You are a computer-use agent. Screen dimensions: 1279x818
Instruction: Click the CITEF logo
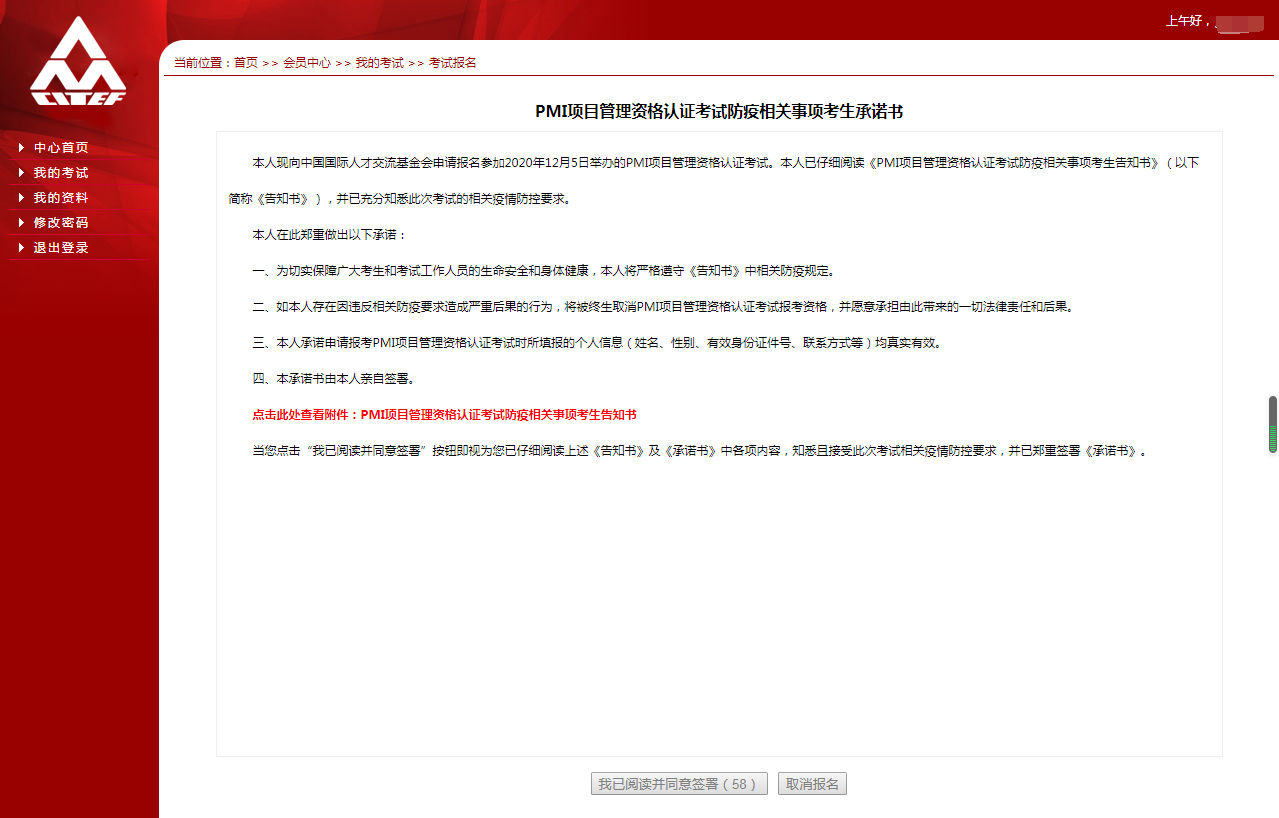click(x=78, y=60)
